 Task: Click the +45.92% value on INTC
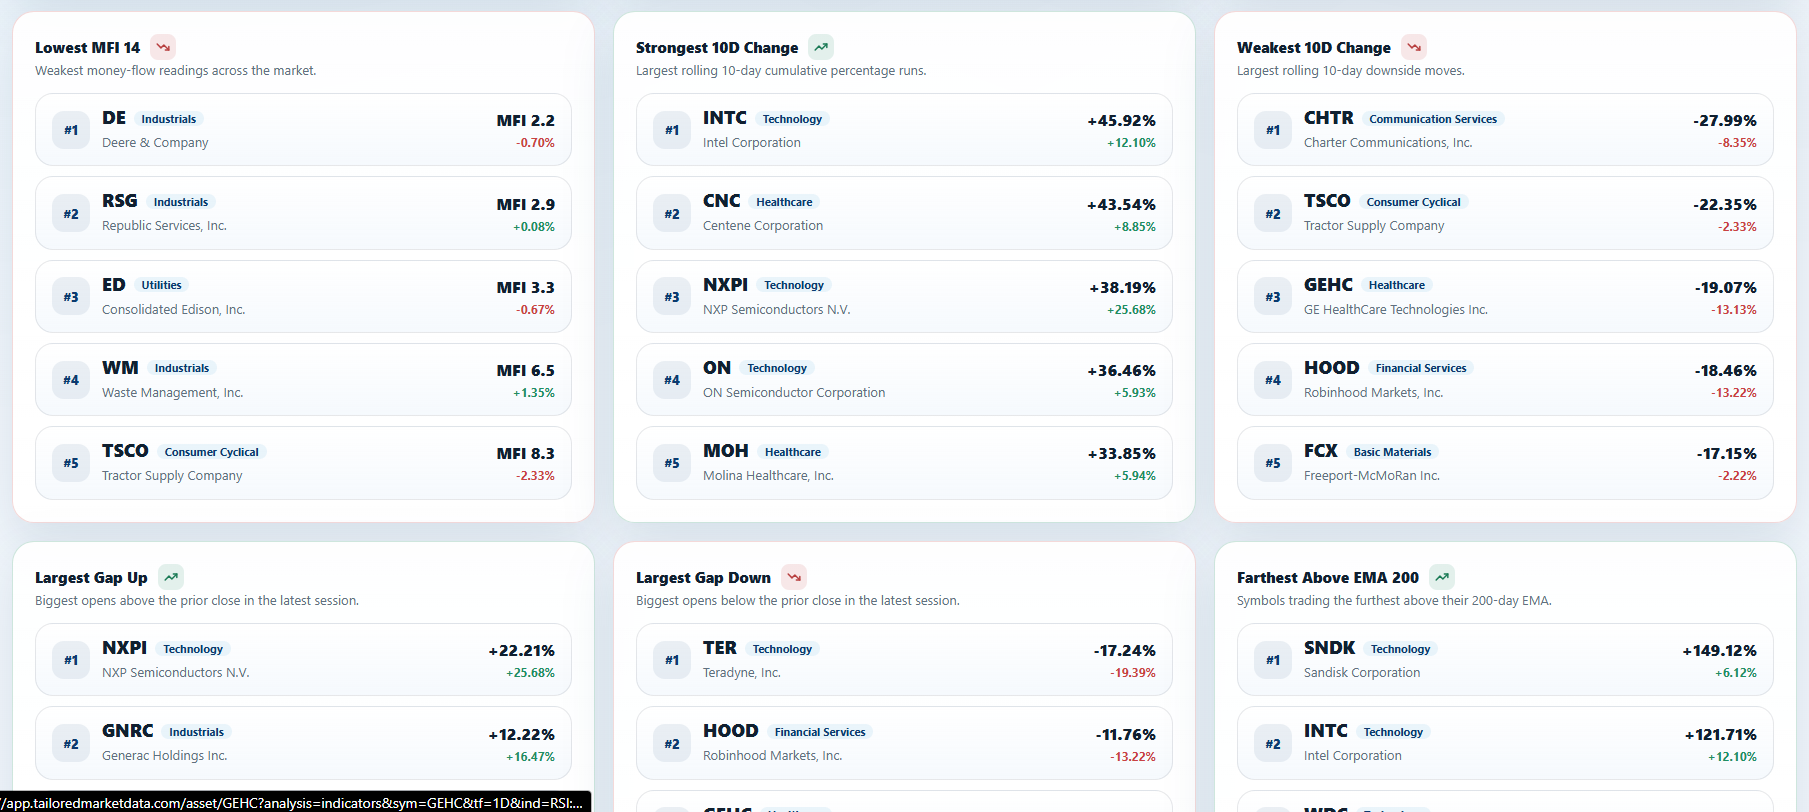point(1121,120)
